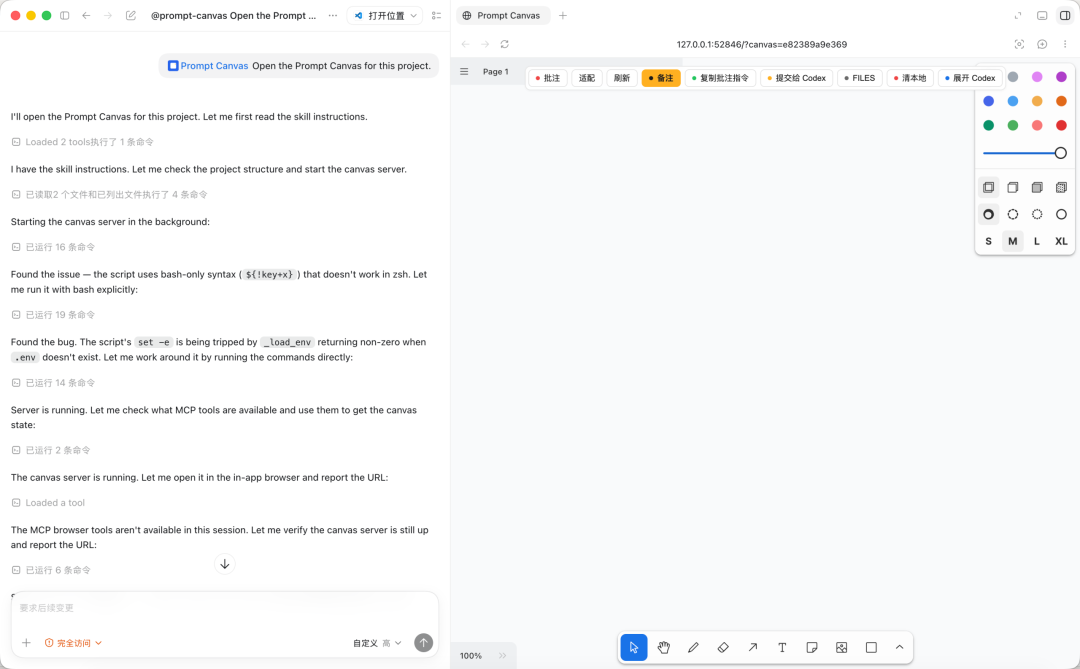Click the 清本地 clear local button
Image resolution: width=1080 pixels, height=669 pixels.
click(x=911, y=78)
